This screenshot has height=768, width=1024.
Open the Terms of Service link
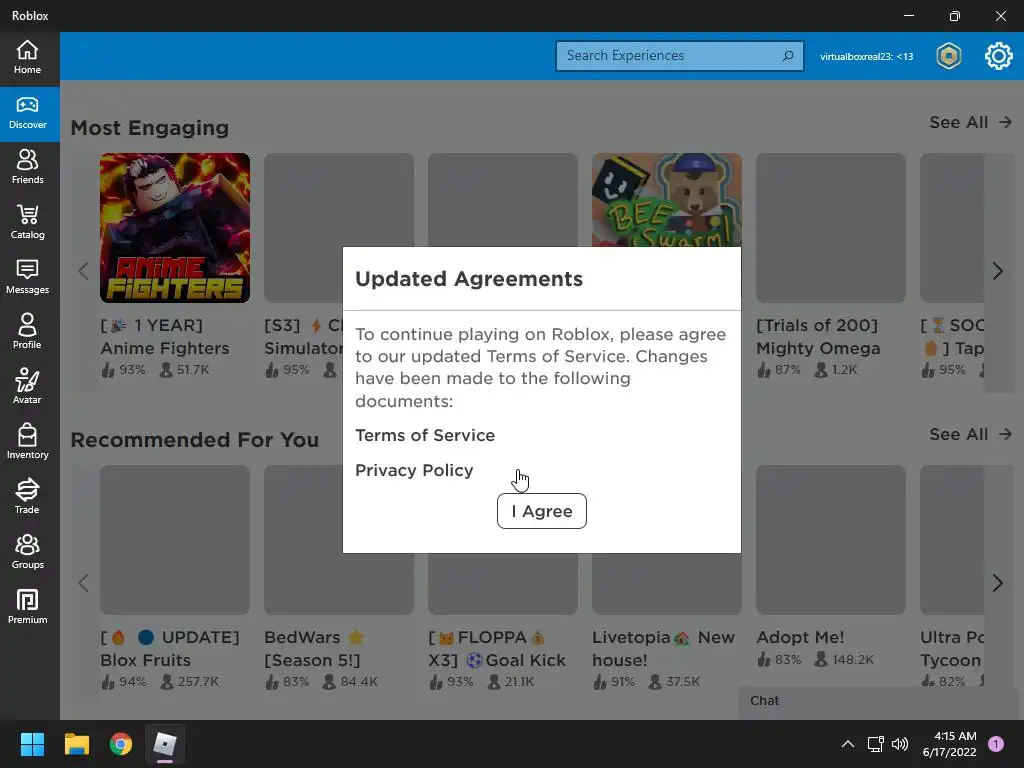point(425,436)
